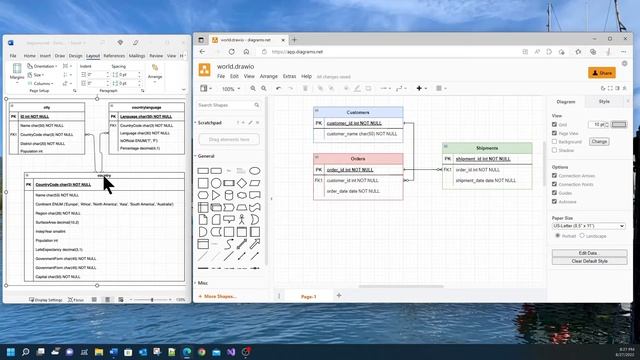Image resolution: width=640 pixels, height=360 pixels.
Task: Click zoom out magnifier in draw.io toolbar
Action: [x=264, y=88]
